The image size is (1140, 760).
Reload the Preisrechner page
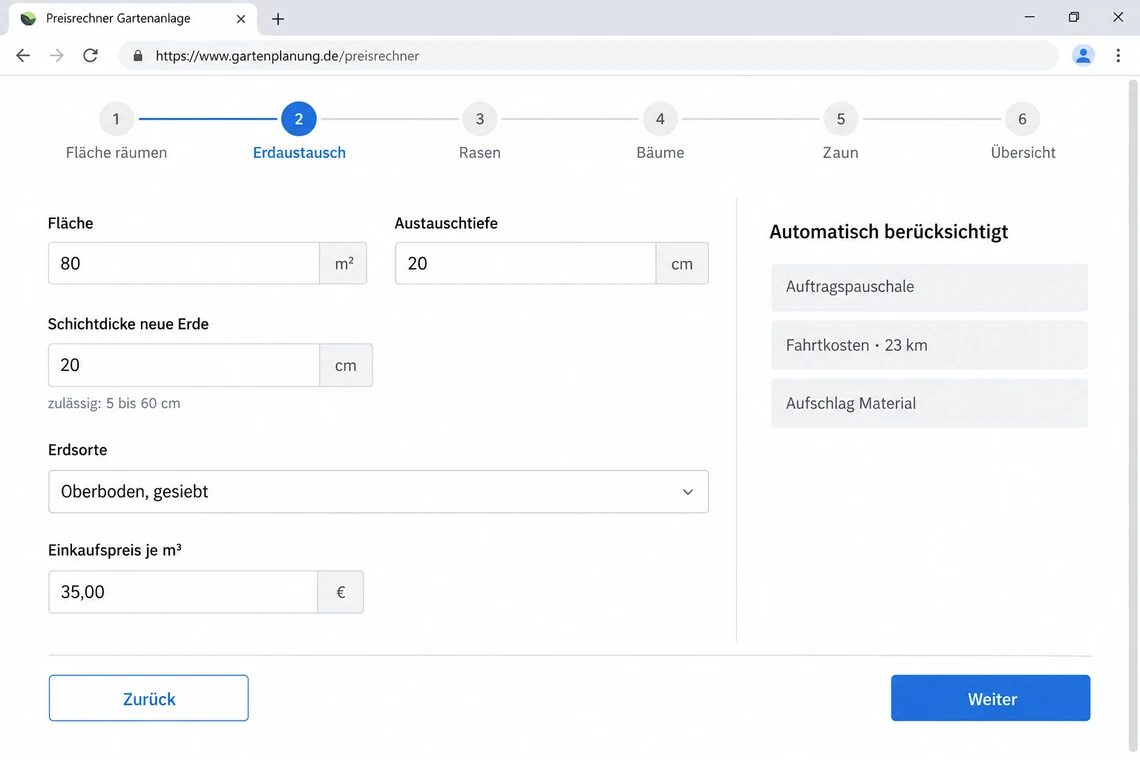[x=90, y=55]
